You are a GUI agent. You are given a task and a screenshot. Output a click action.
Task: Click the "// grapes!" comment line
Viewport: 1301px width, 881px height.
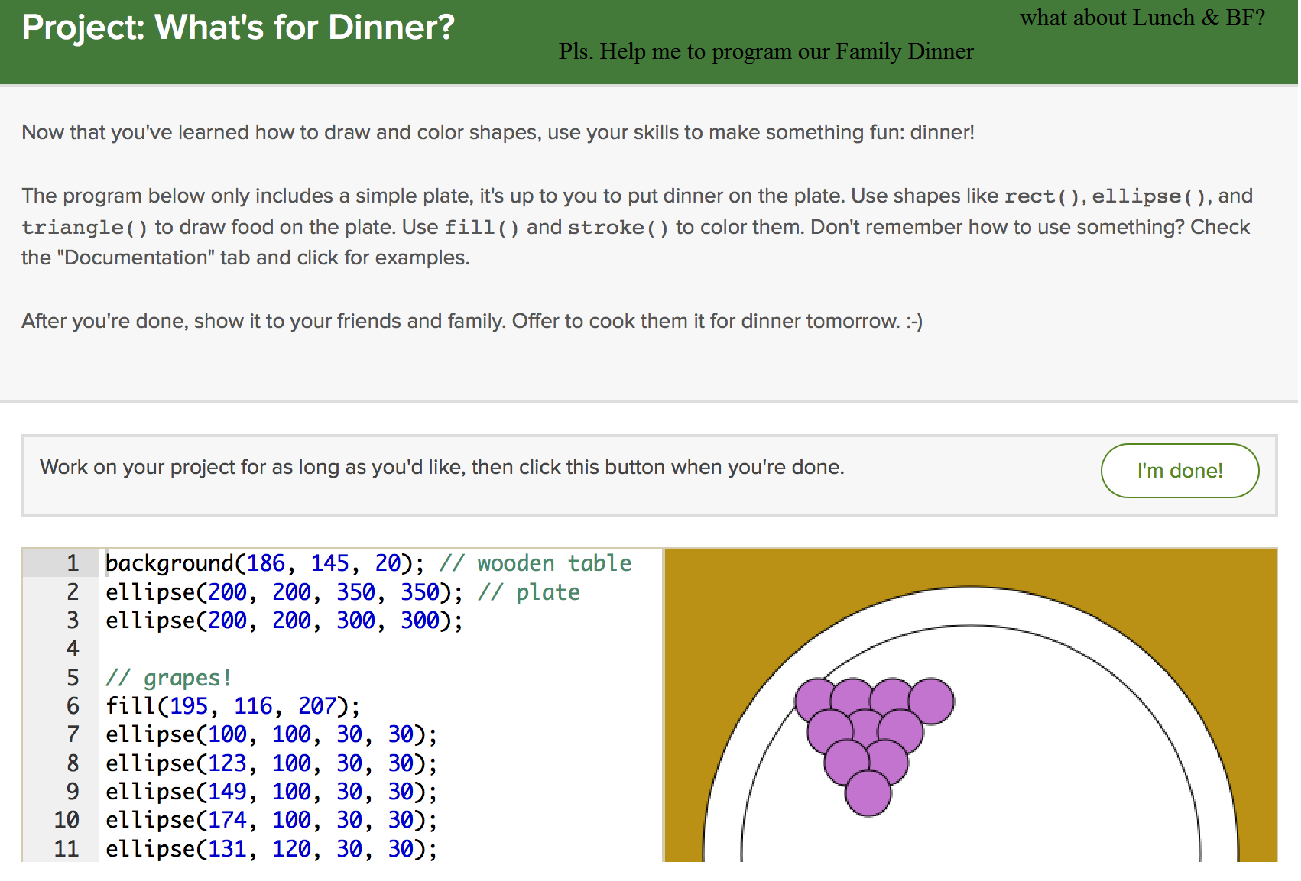click(x=169, y=678)
